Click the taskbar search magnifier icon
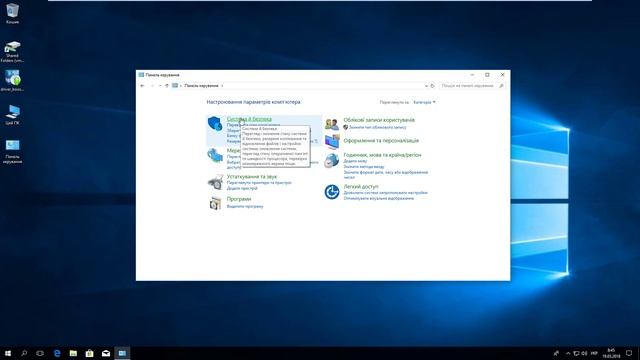The width and height of the screenshot is (640, 360). pyautogui.click(x=24, y=353)
